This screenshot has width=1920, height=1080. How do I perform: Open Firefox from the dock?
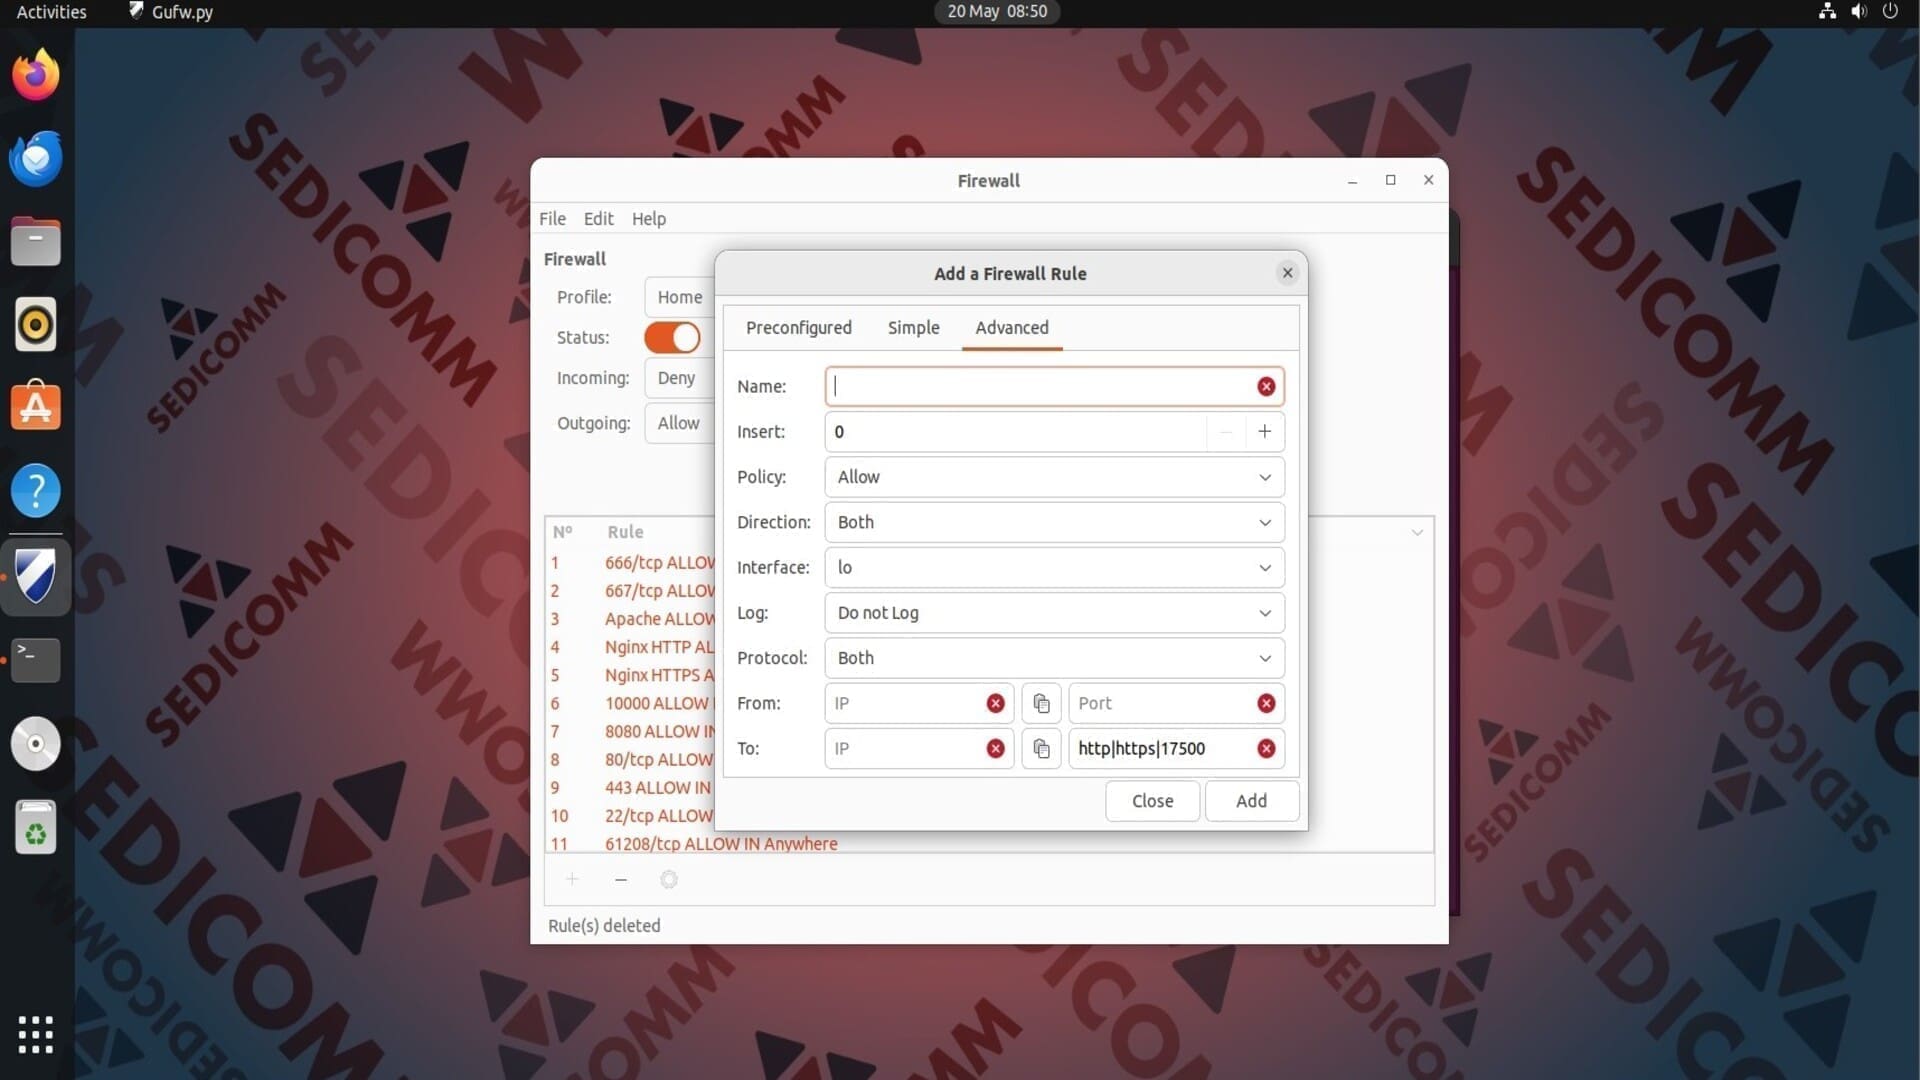[x=36, y=75]
